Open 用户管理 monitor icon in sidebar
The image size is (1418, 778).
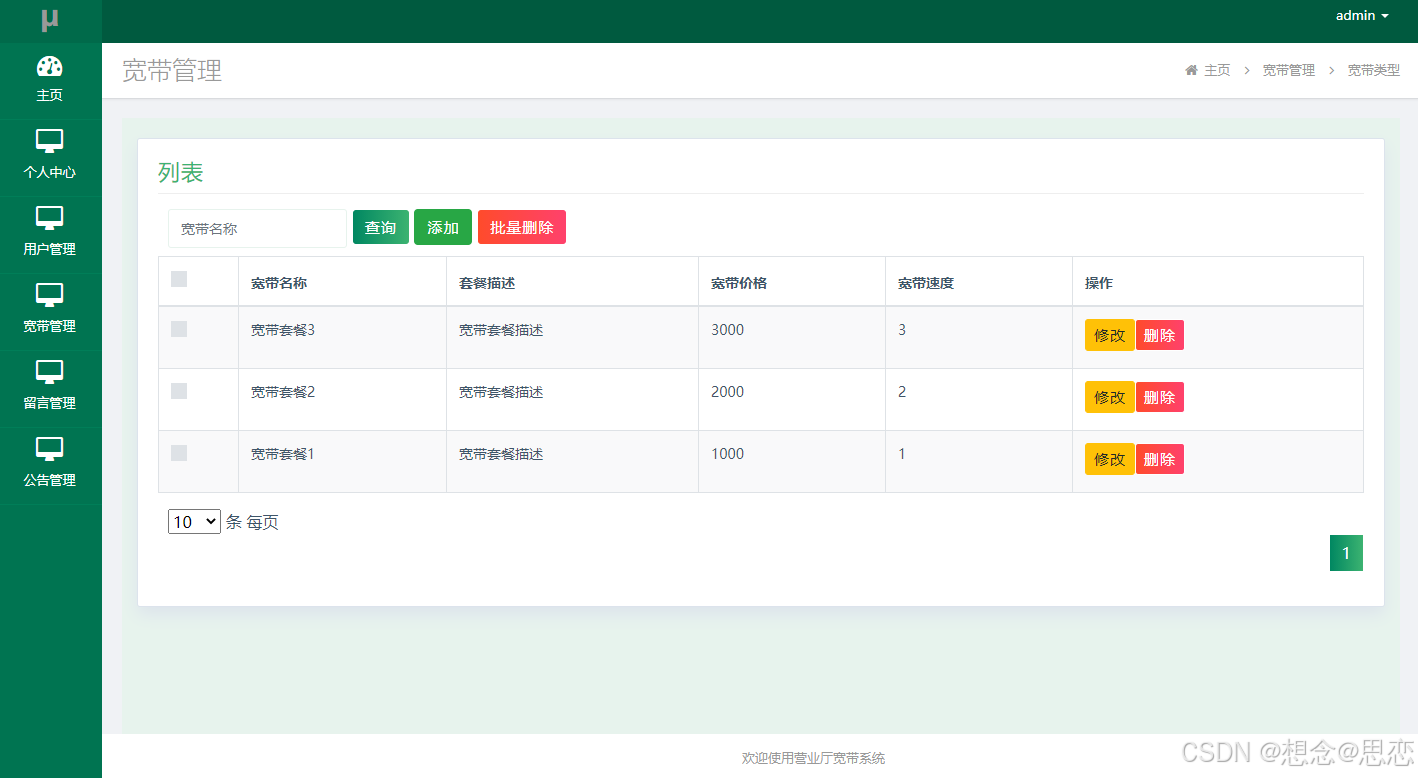(x=50, y=218)
